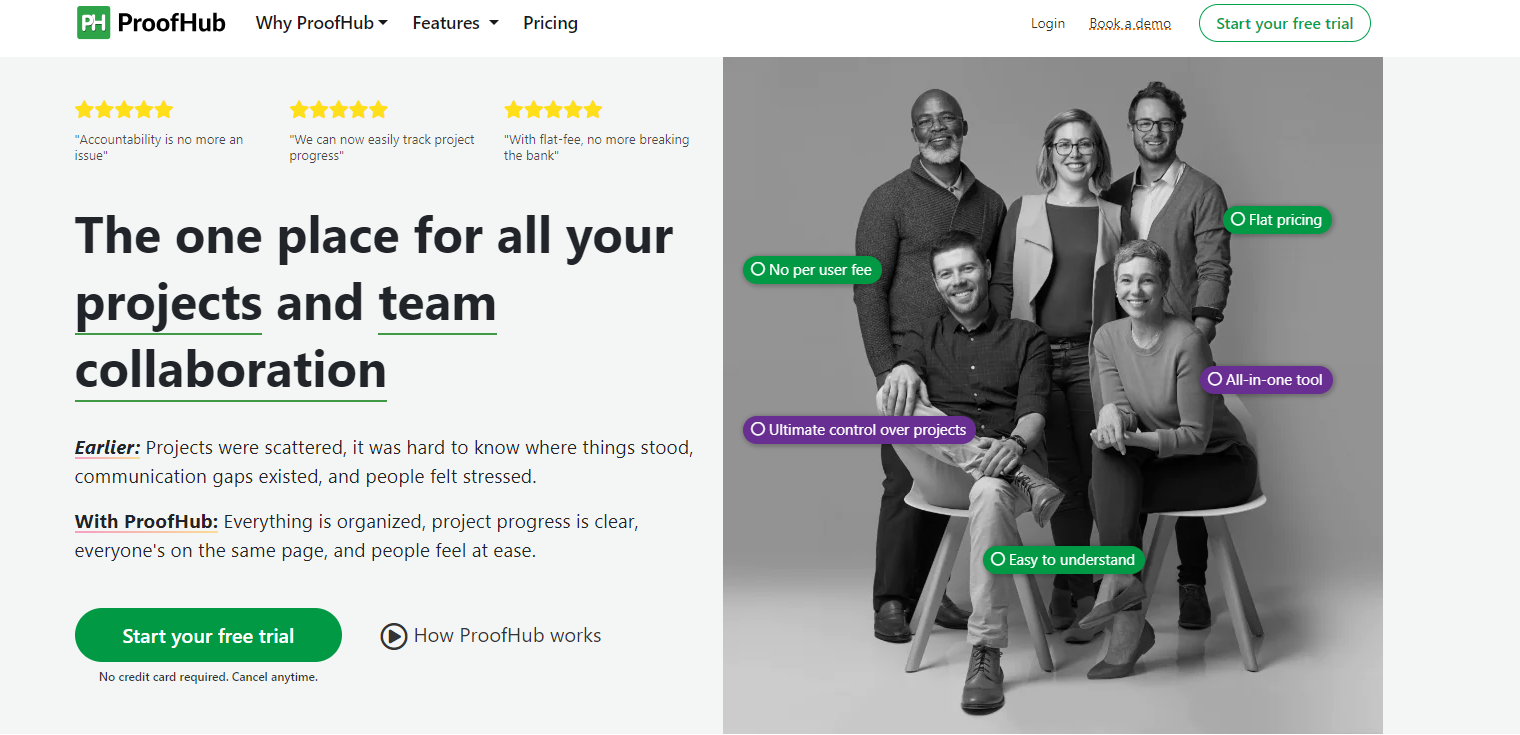Screen dimensions: 1520x735
Task: Click the underlined word team in the headline
Action: click(x=437, y=304)
